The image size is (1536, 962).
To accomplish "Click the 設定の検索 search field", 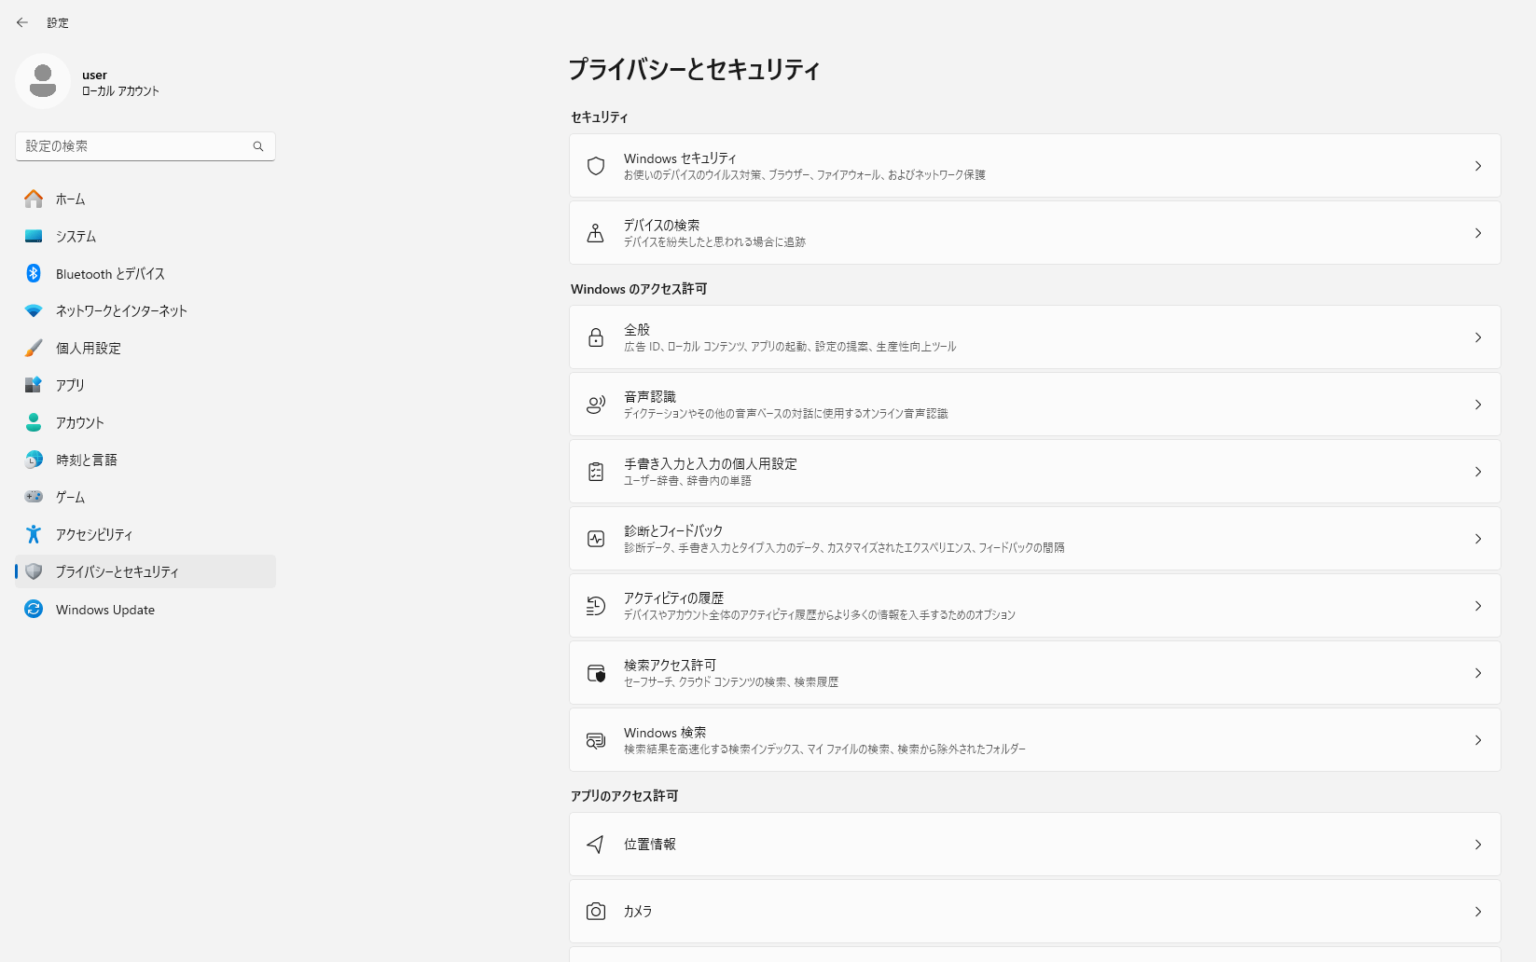I will pyautogui.click(x=135, y=146).
